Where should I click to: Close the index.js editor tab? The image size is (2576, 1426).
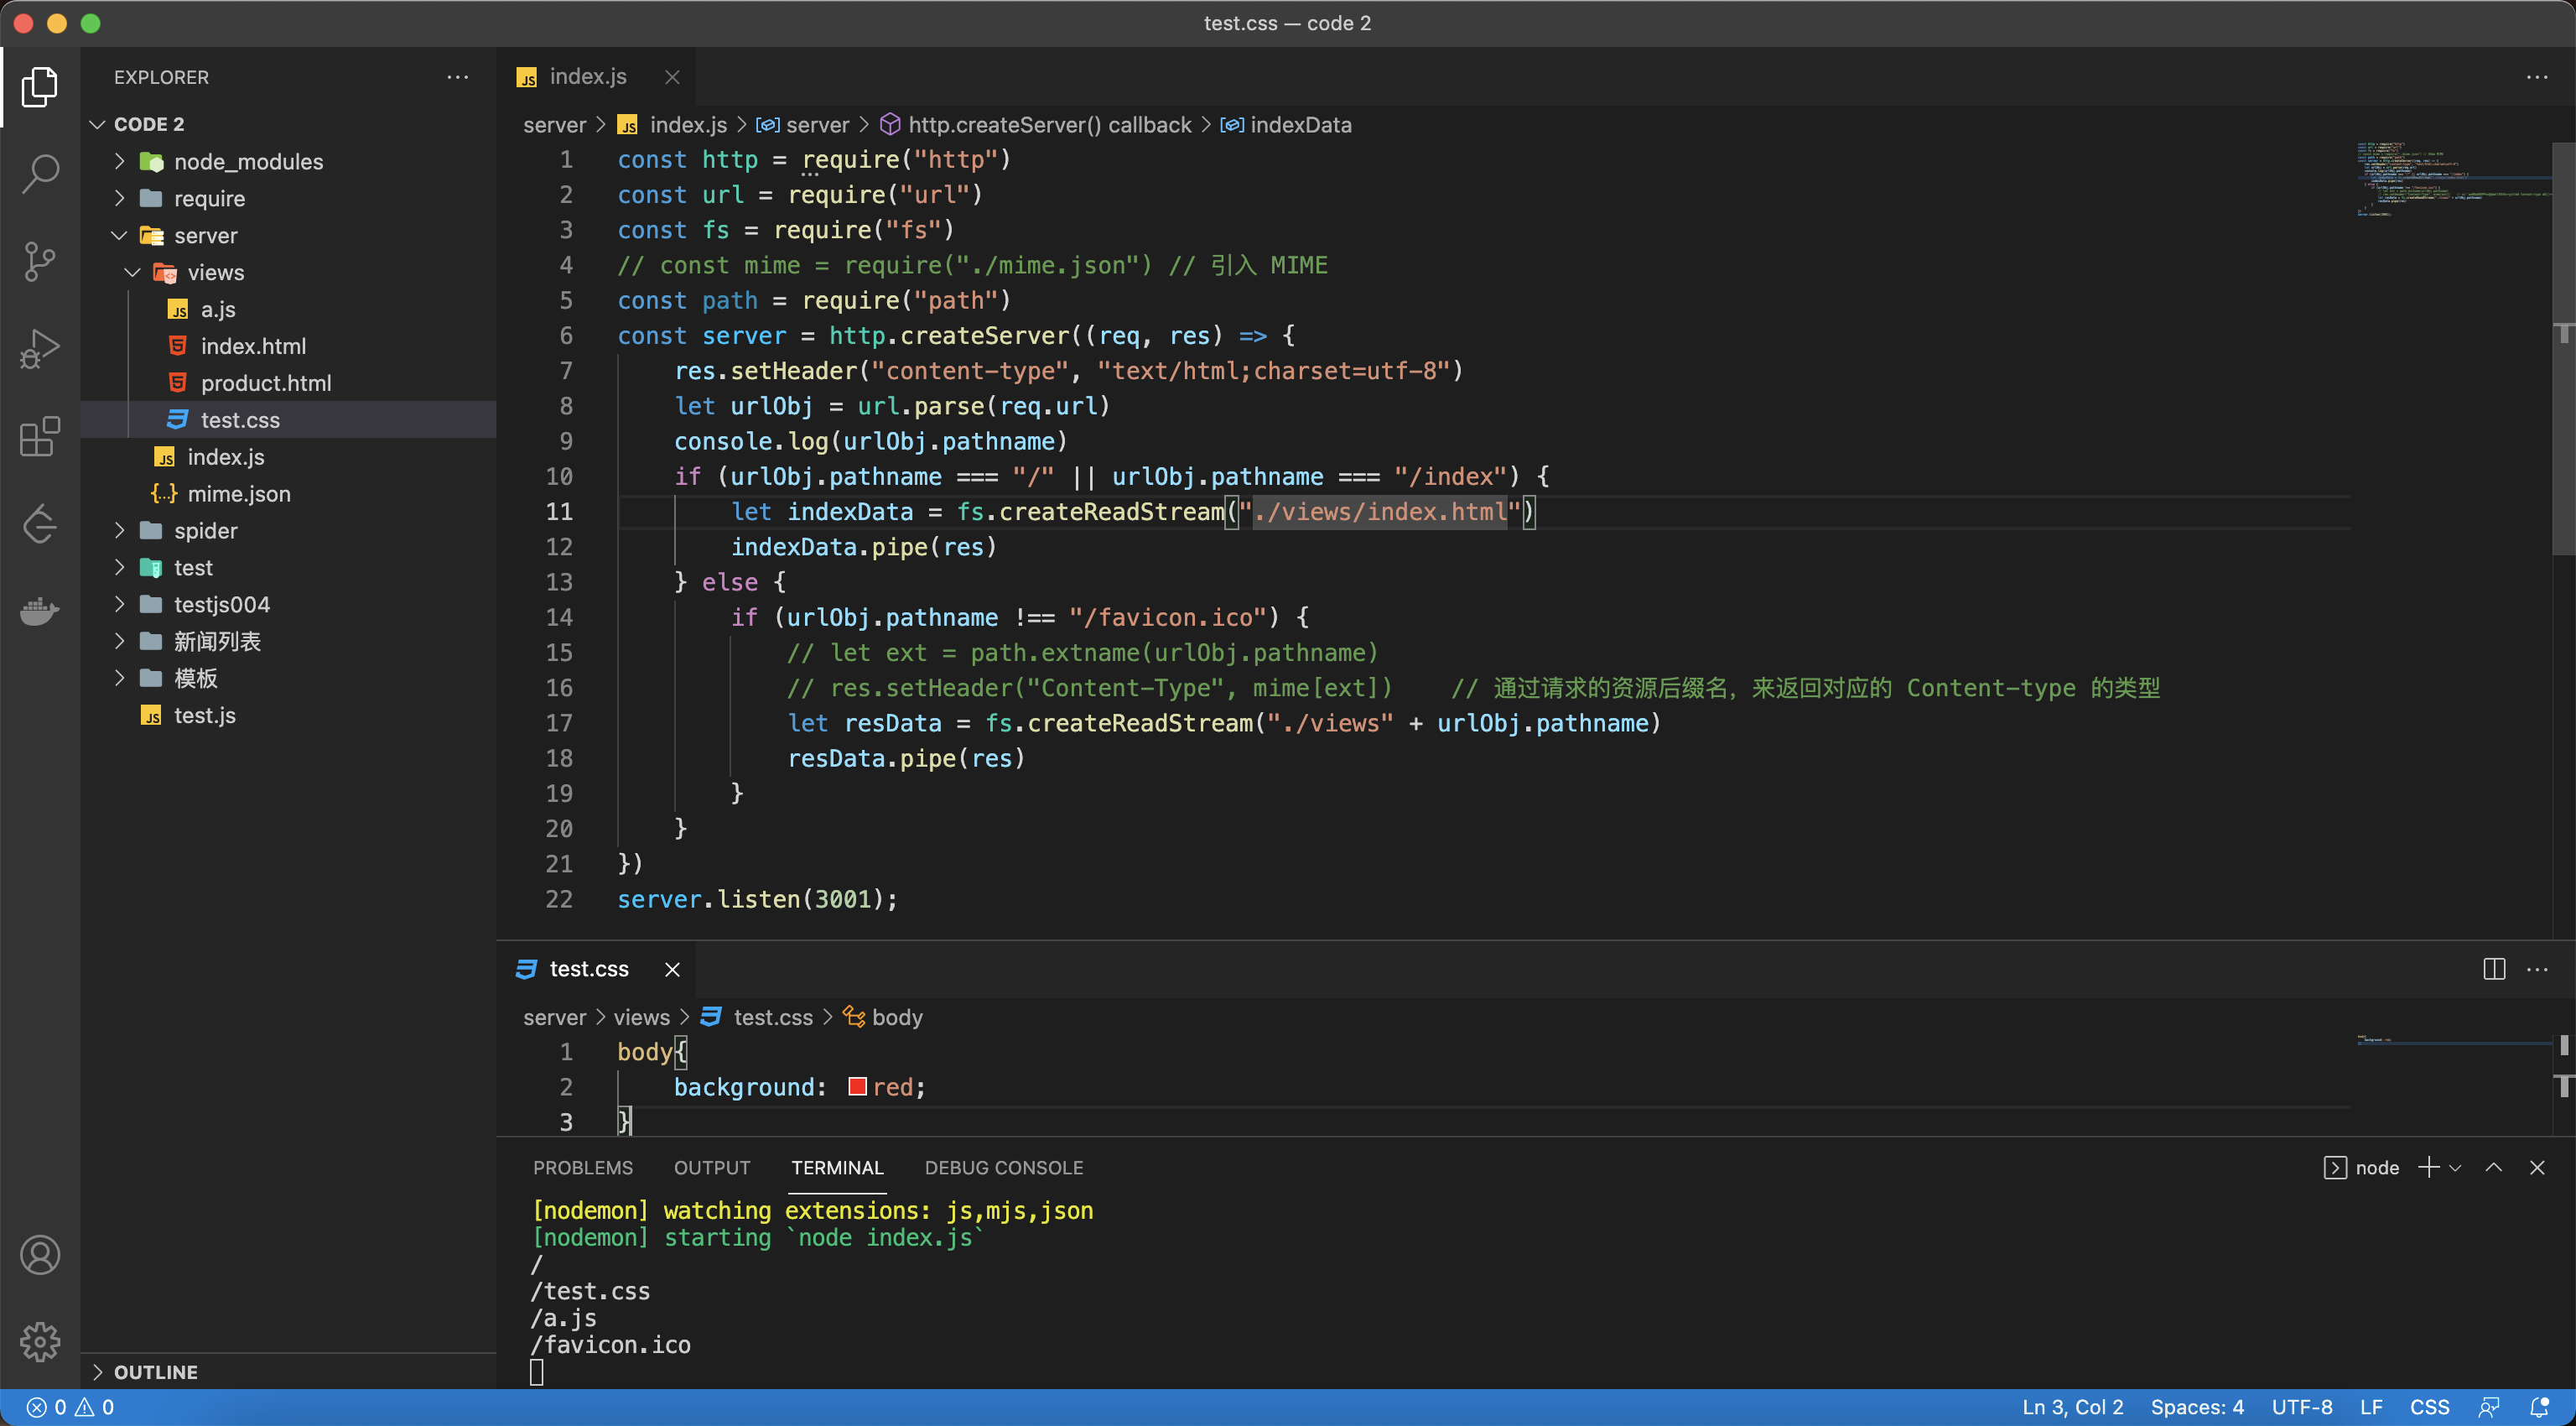672,77
